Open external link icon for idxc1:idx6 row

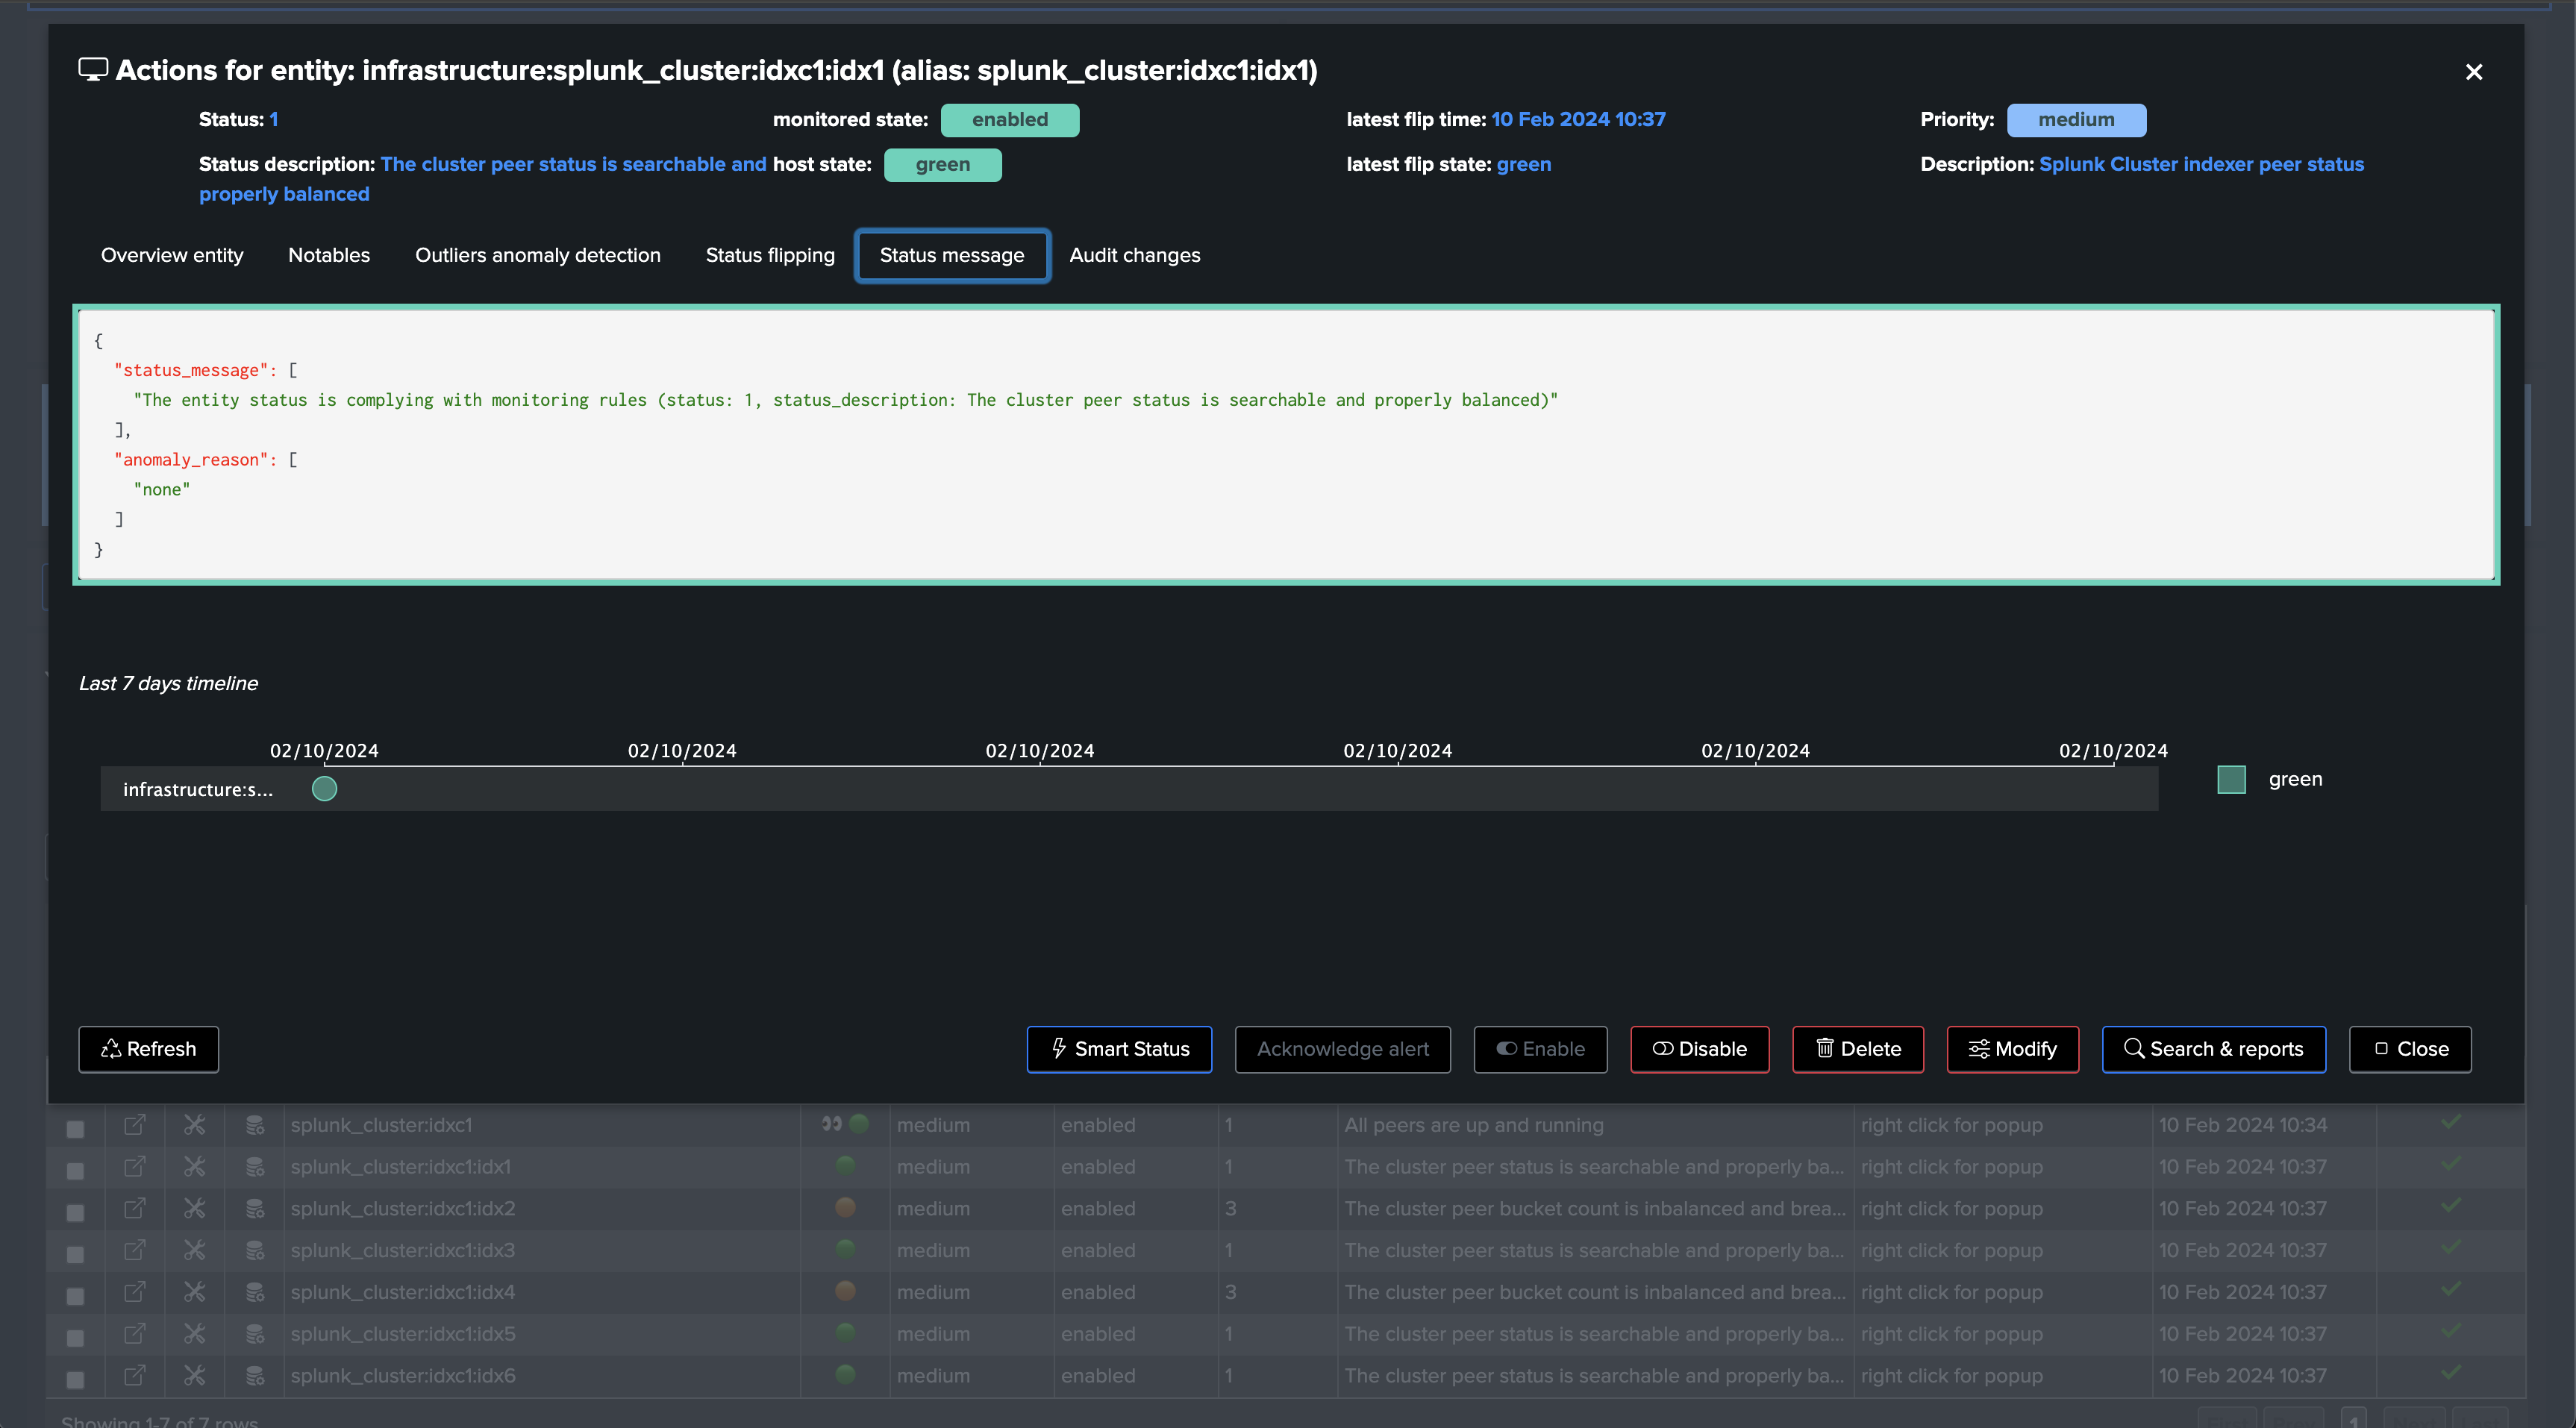tap(134, 1375)
